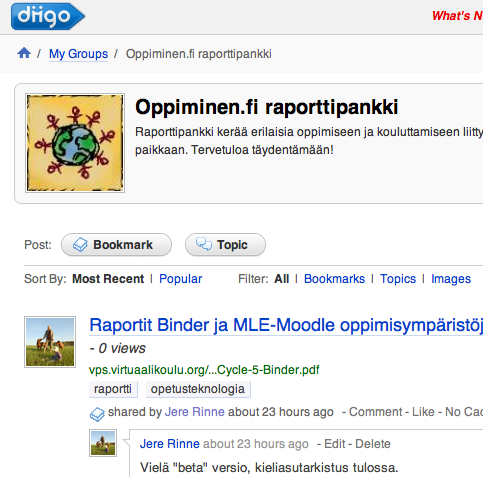Sort by Most Recent

pyautogui.click(x=108, y=279)
